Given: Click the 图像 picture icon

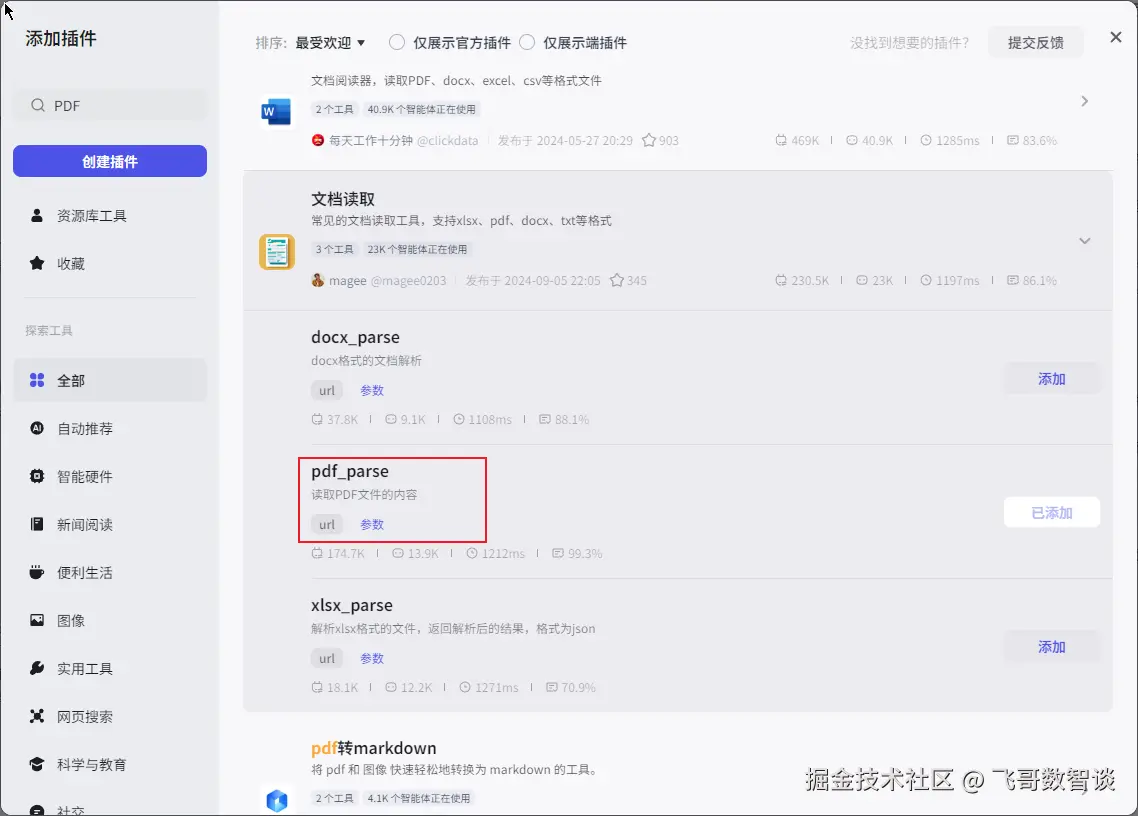Looking at the screenshot, I should [x=37, y=620].
